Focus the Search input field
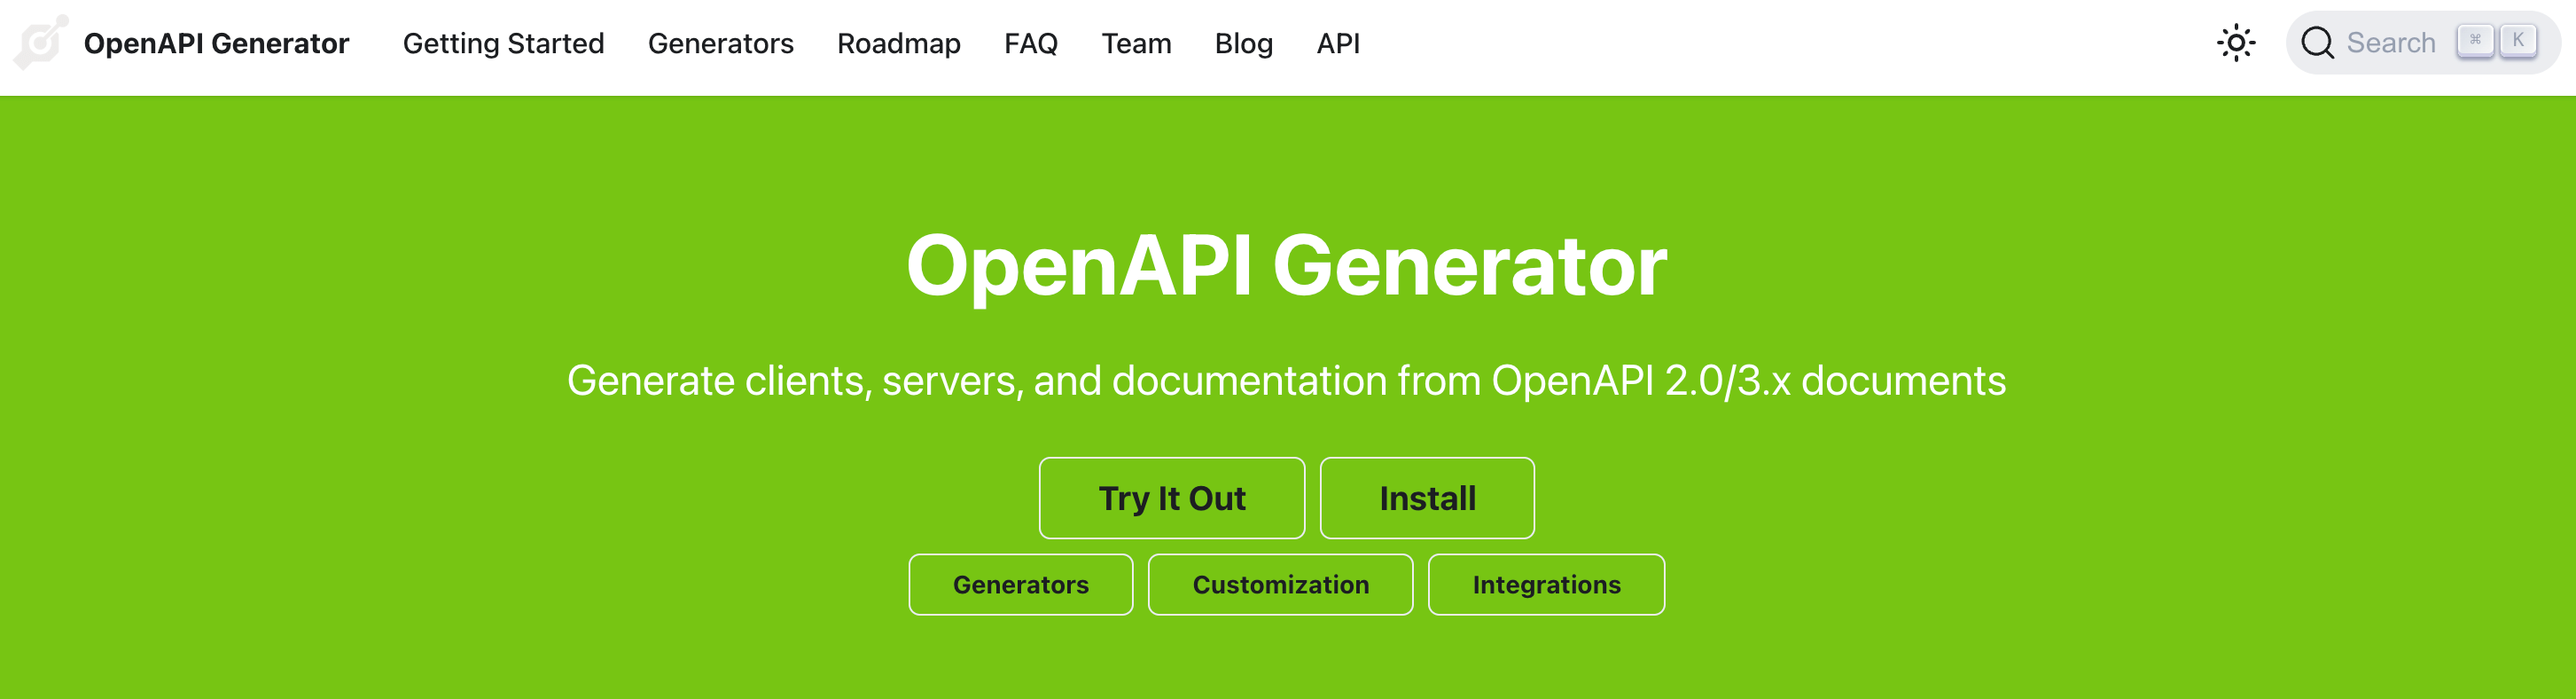2576x699 pixels. click(x=2390, y=43)
